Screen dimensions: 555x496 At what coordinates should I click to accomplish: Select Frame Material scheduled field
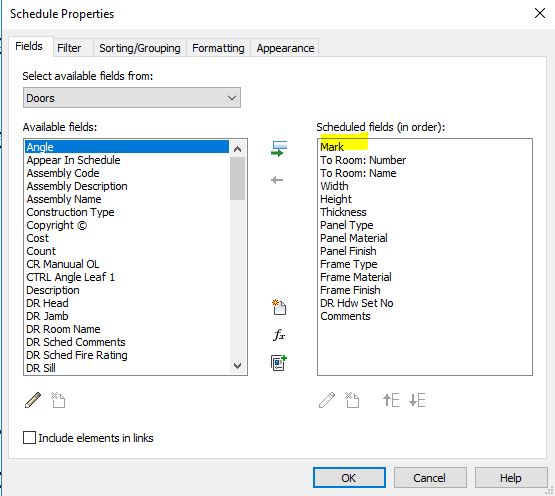click(425, 277)
